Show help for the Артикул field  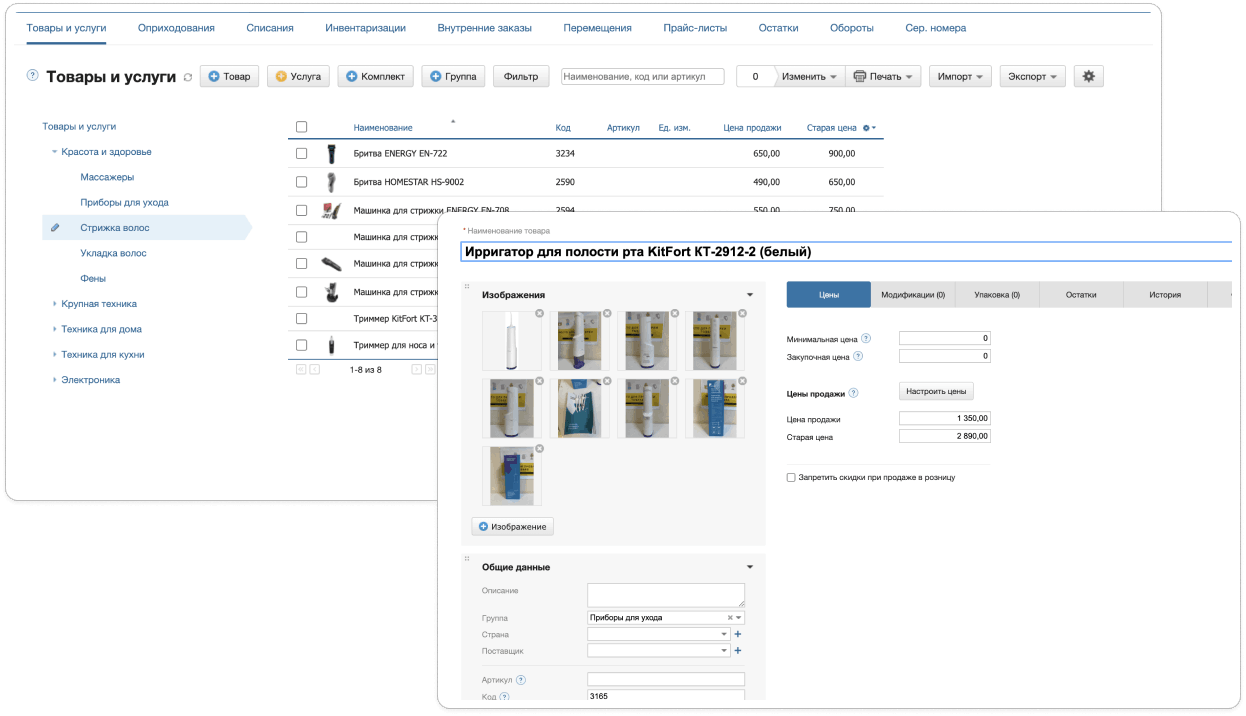(x=521, y=680)
